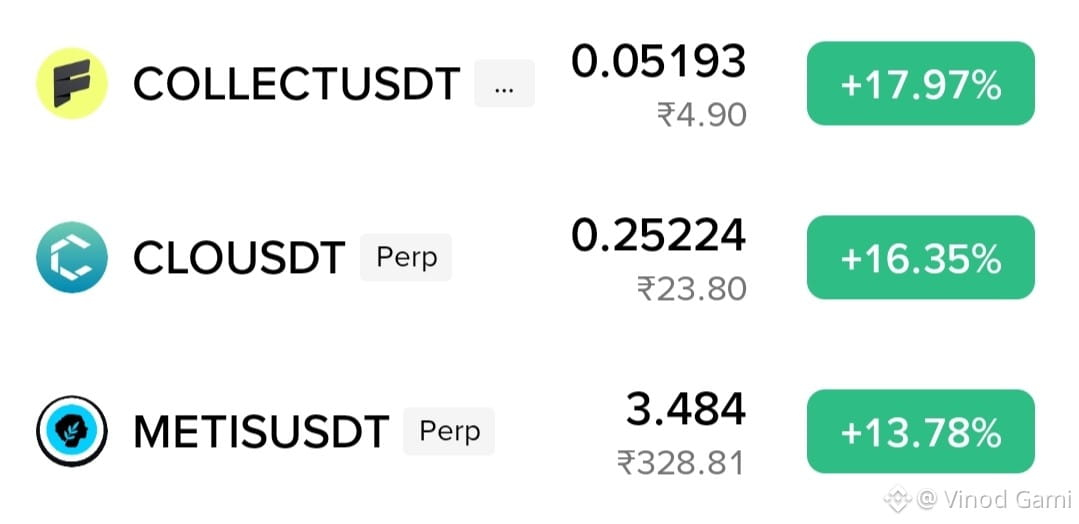Screen dimensions: 1079x524
Task: Tap the ₹4.90 rupee price
Action: pyautogui.click(x=702, y=115)
